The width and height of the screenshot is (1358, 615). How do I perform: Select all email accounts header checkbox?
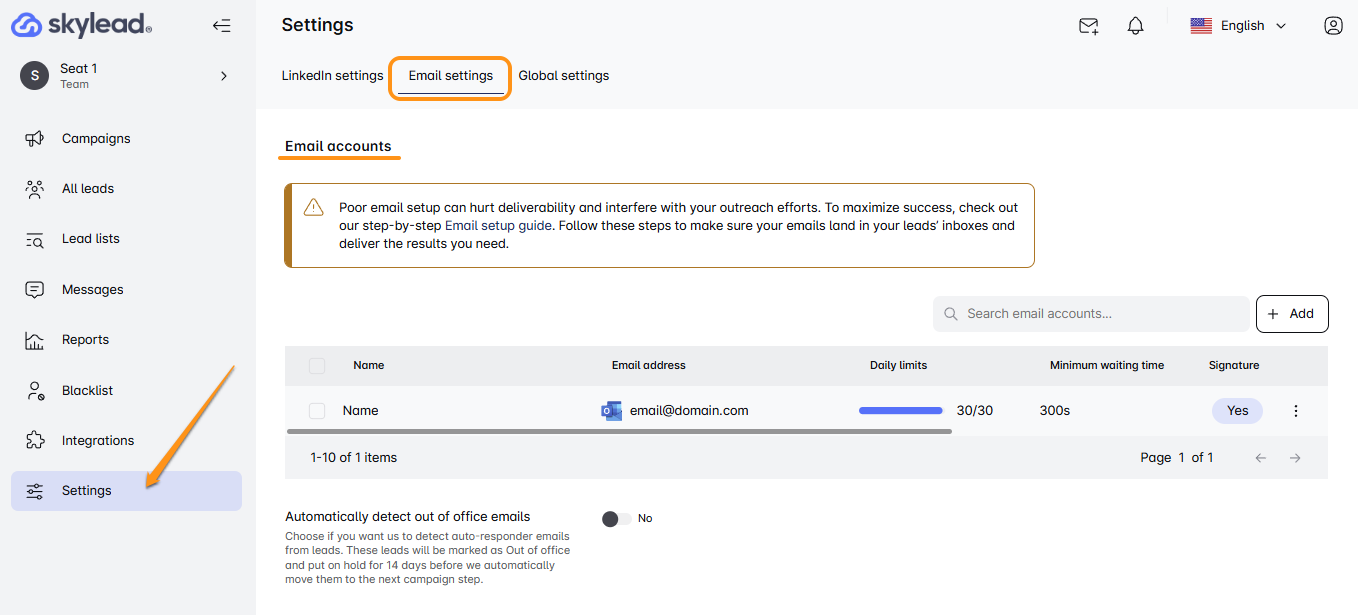(317, 366)
